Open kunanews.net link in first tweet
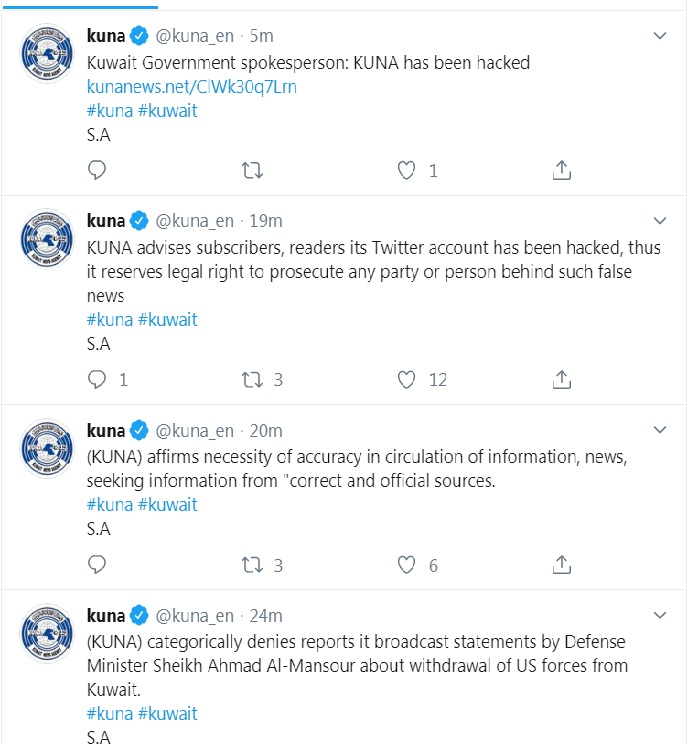 click(x=192, y=87)
